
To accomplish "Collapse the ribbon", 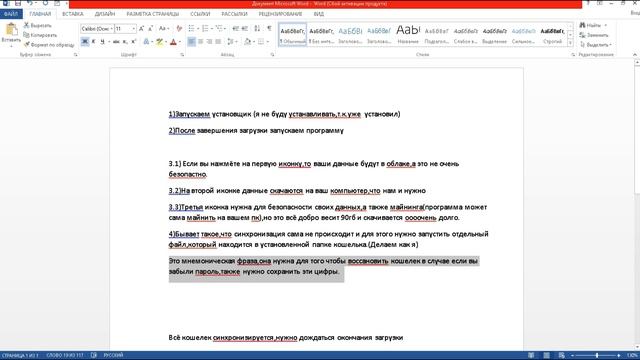I will point(635,55).
